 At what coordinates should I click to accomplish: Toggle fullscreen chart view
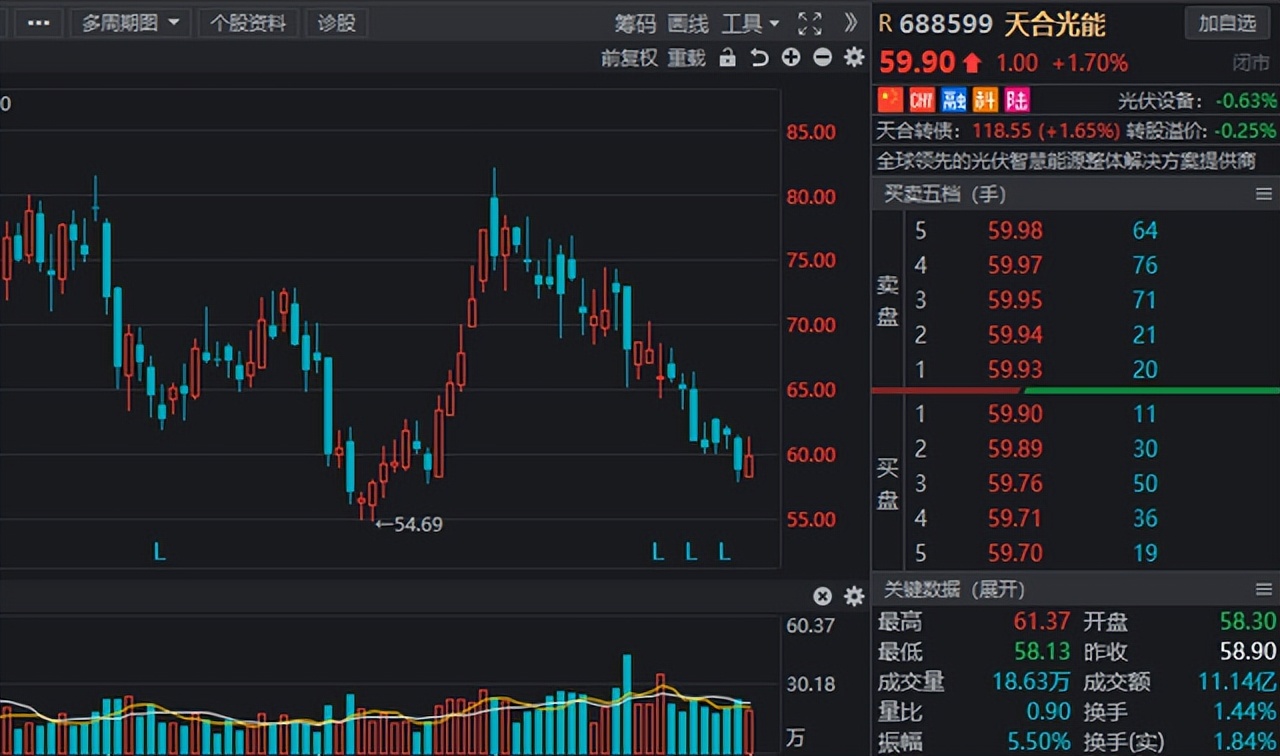[x=810, y=23]
